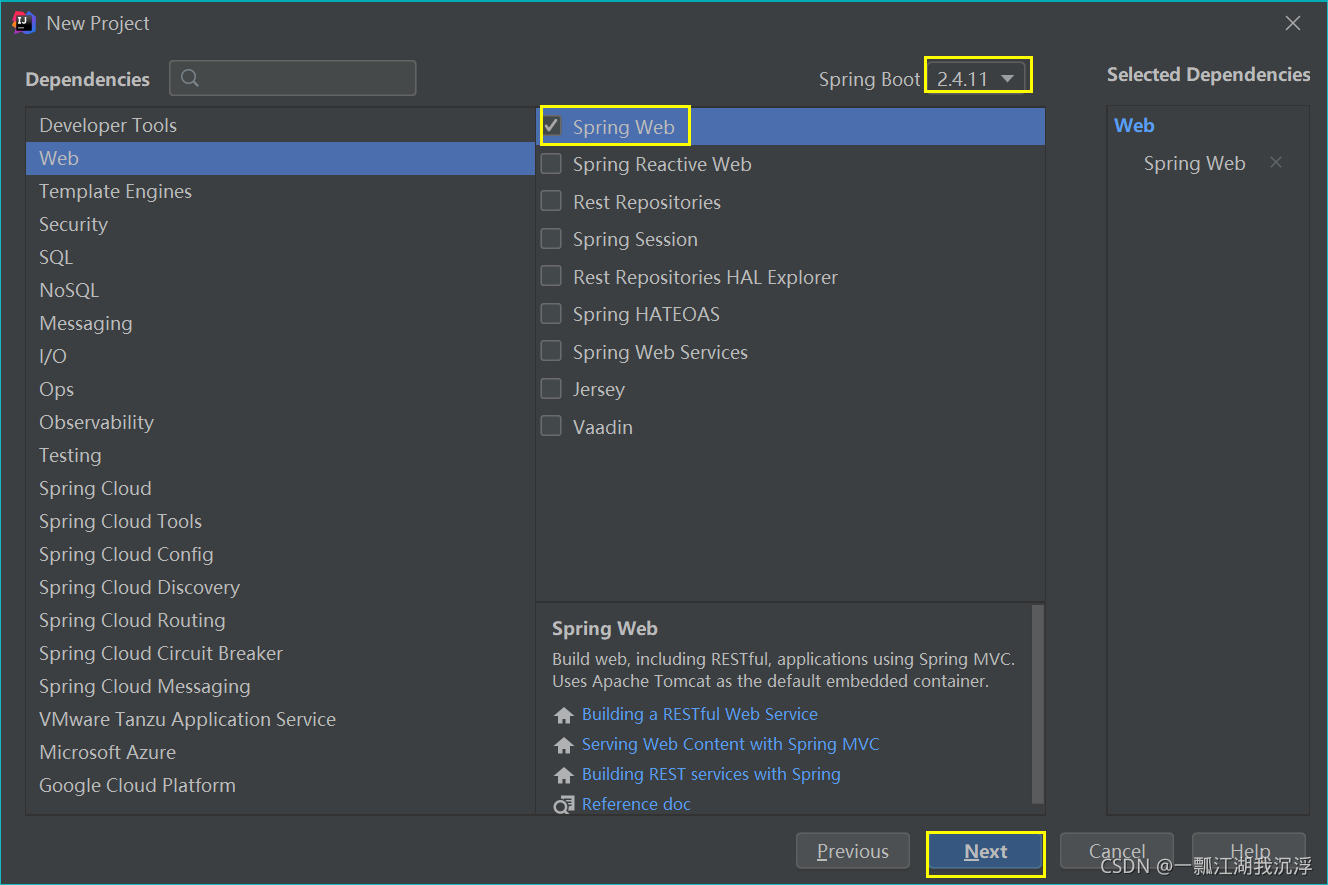This screenshot has width=1328, height=885.
Task: Select the Testing category
Action: click(280, 455)
